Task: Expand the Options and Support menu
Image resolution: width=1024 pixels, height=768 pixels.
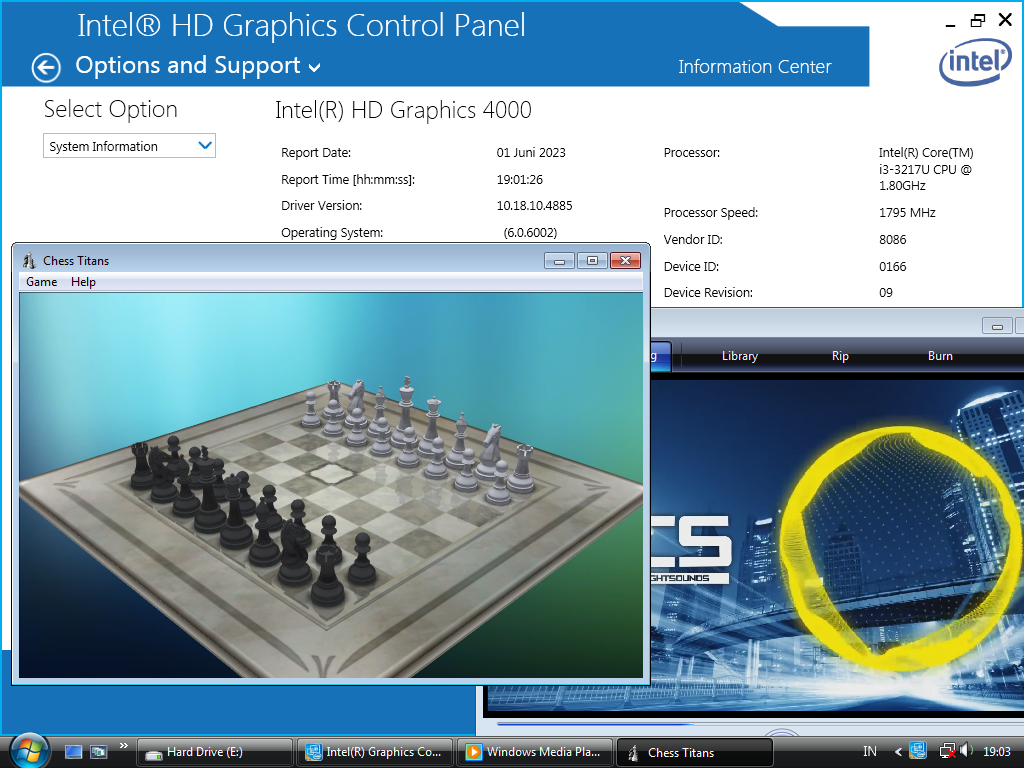Action: (x=314, y=68)
